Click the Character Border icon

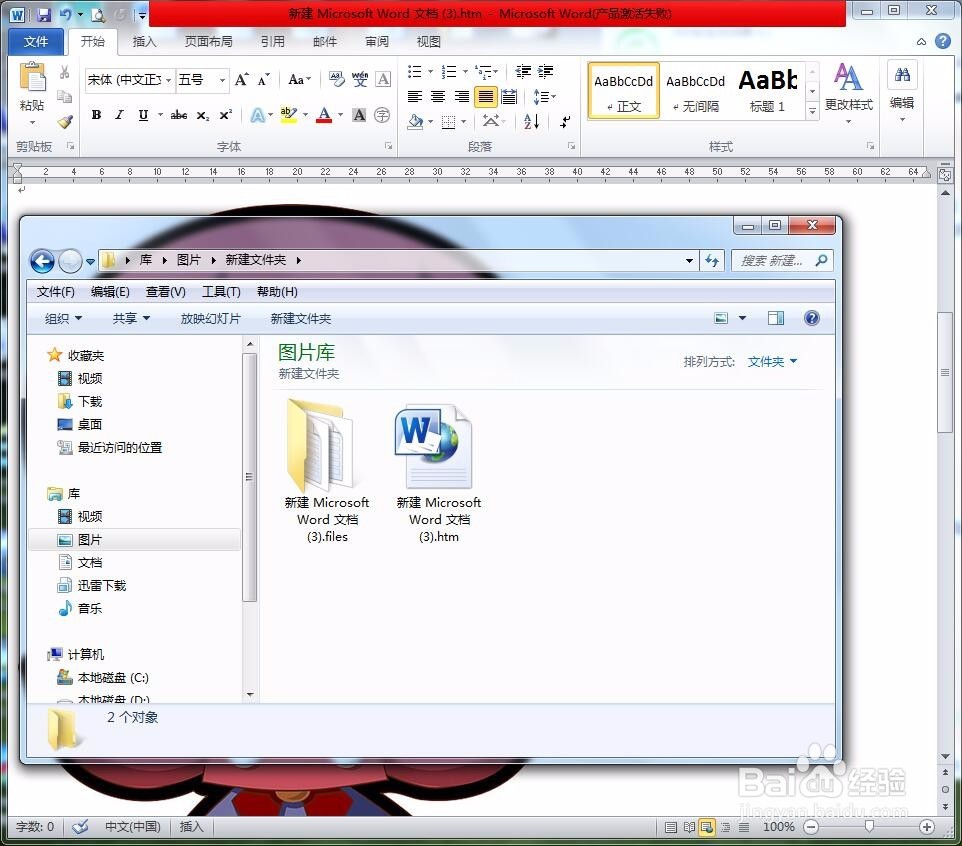[x=383, y=79]
